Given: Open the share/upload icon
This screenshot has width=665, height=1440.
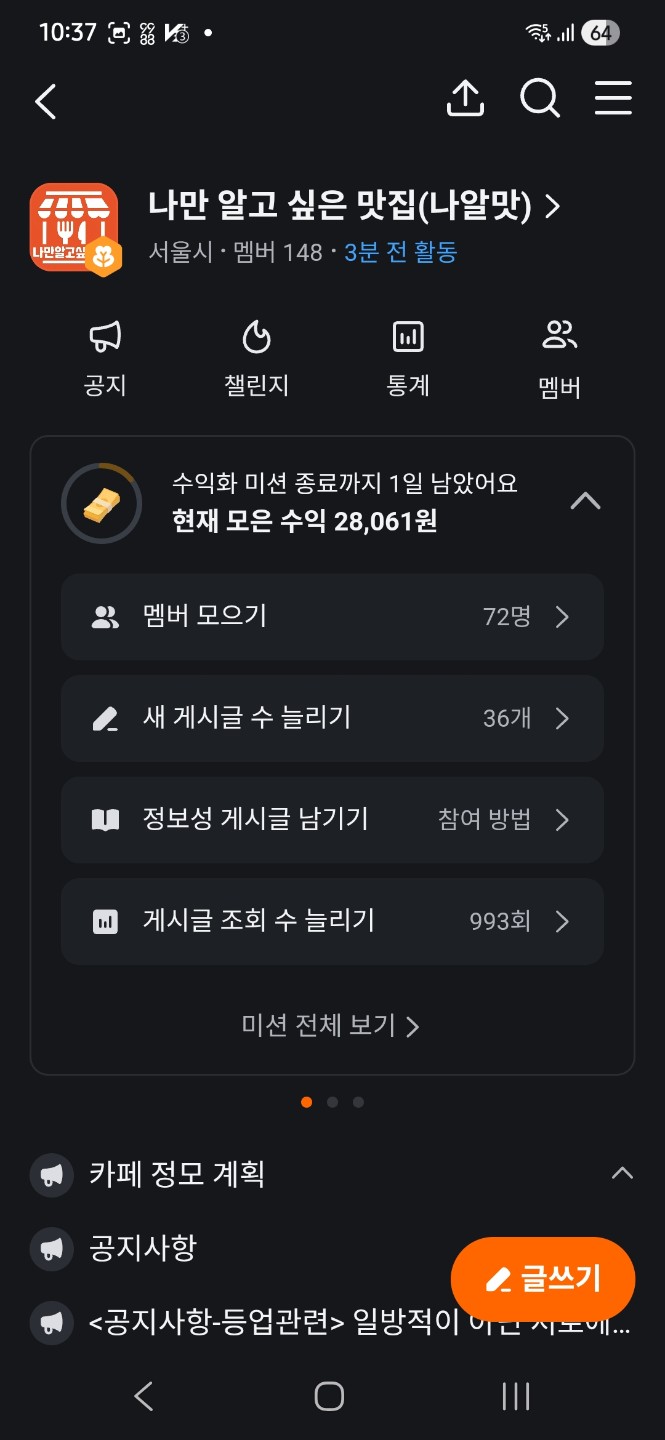Looking at the screenshot, I should [x=465, y=99].
